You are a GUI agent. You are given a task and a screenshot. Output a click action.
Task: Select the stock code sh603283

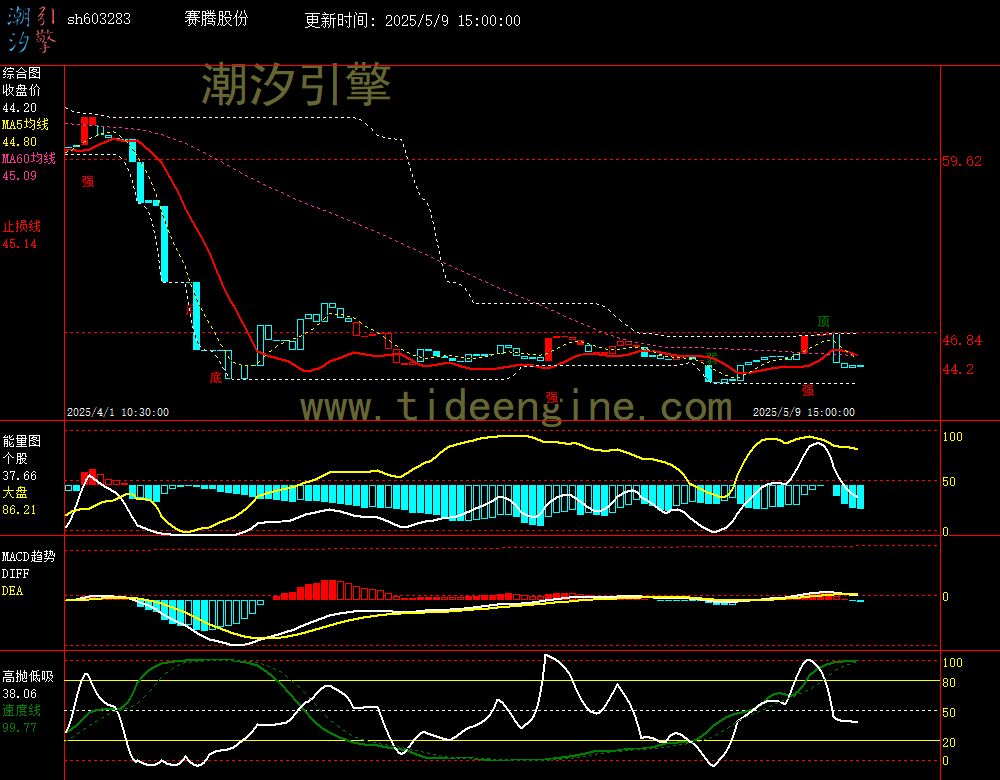(x=99, y=19)
